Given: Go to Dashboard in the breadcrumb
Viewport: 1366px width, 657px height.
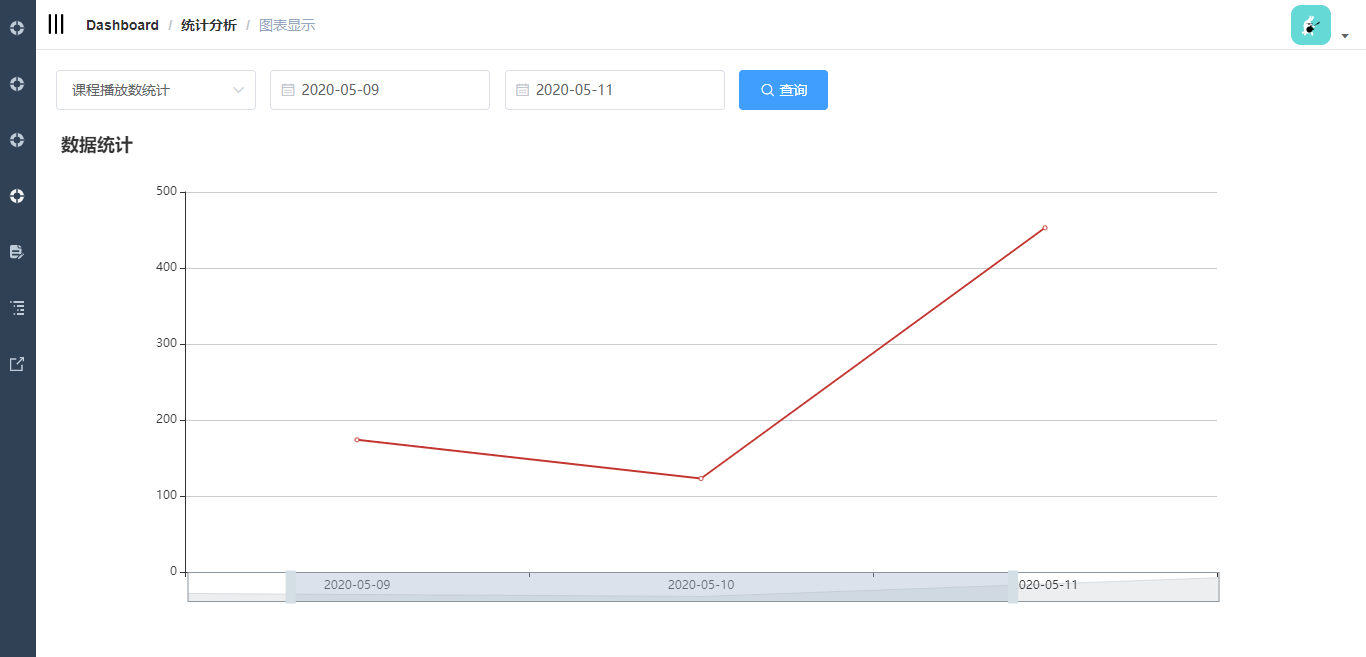Looking at the screenshot, I should tap(122, 25).
